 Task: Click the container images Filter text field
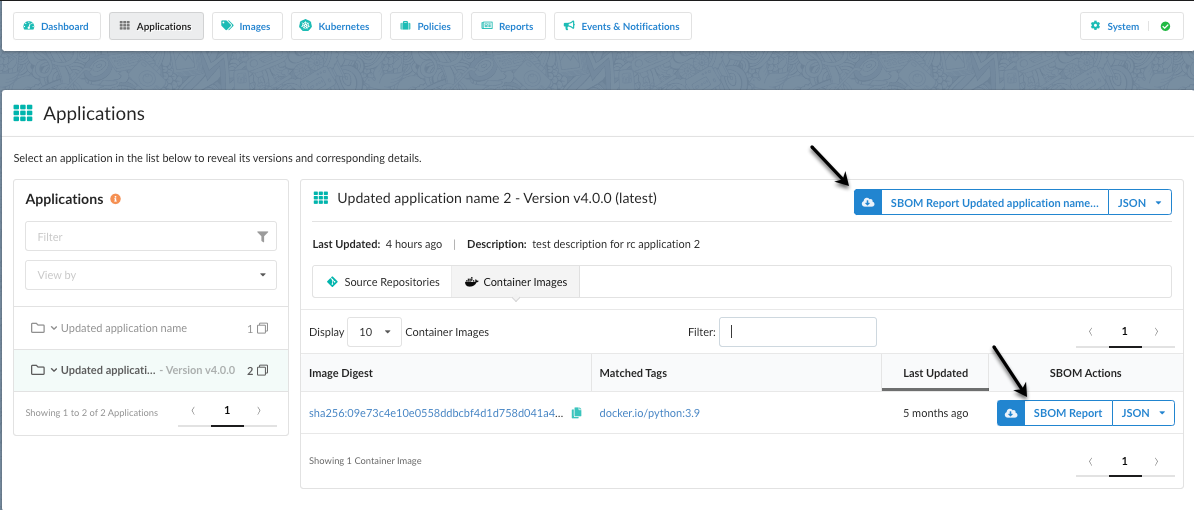[798, 332]
